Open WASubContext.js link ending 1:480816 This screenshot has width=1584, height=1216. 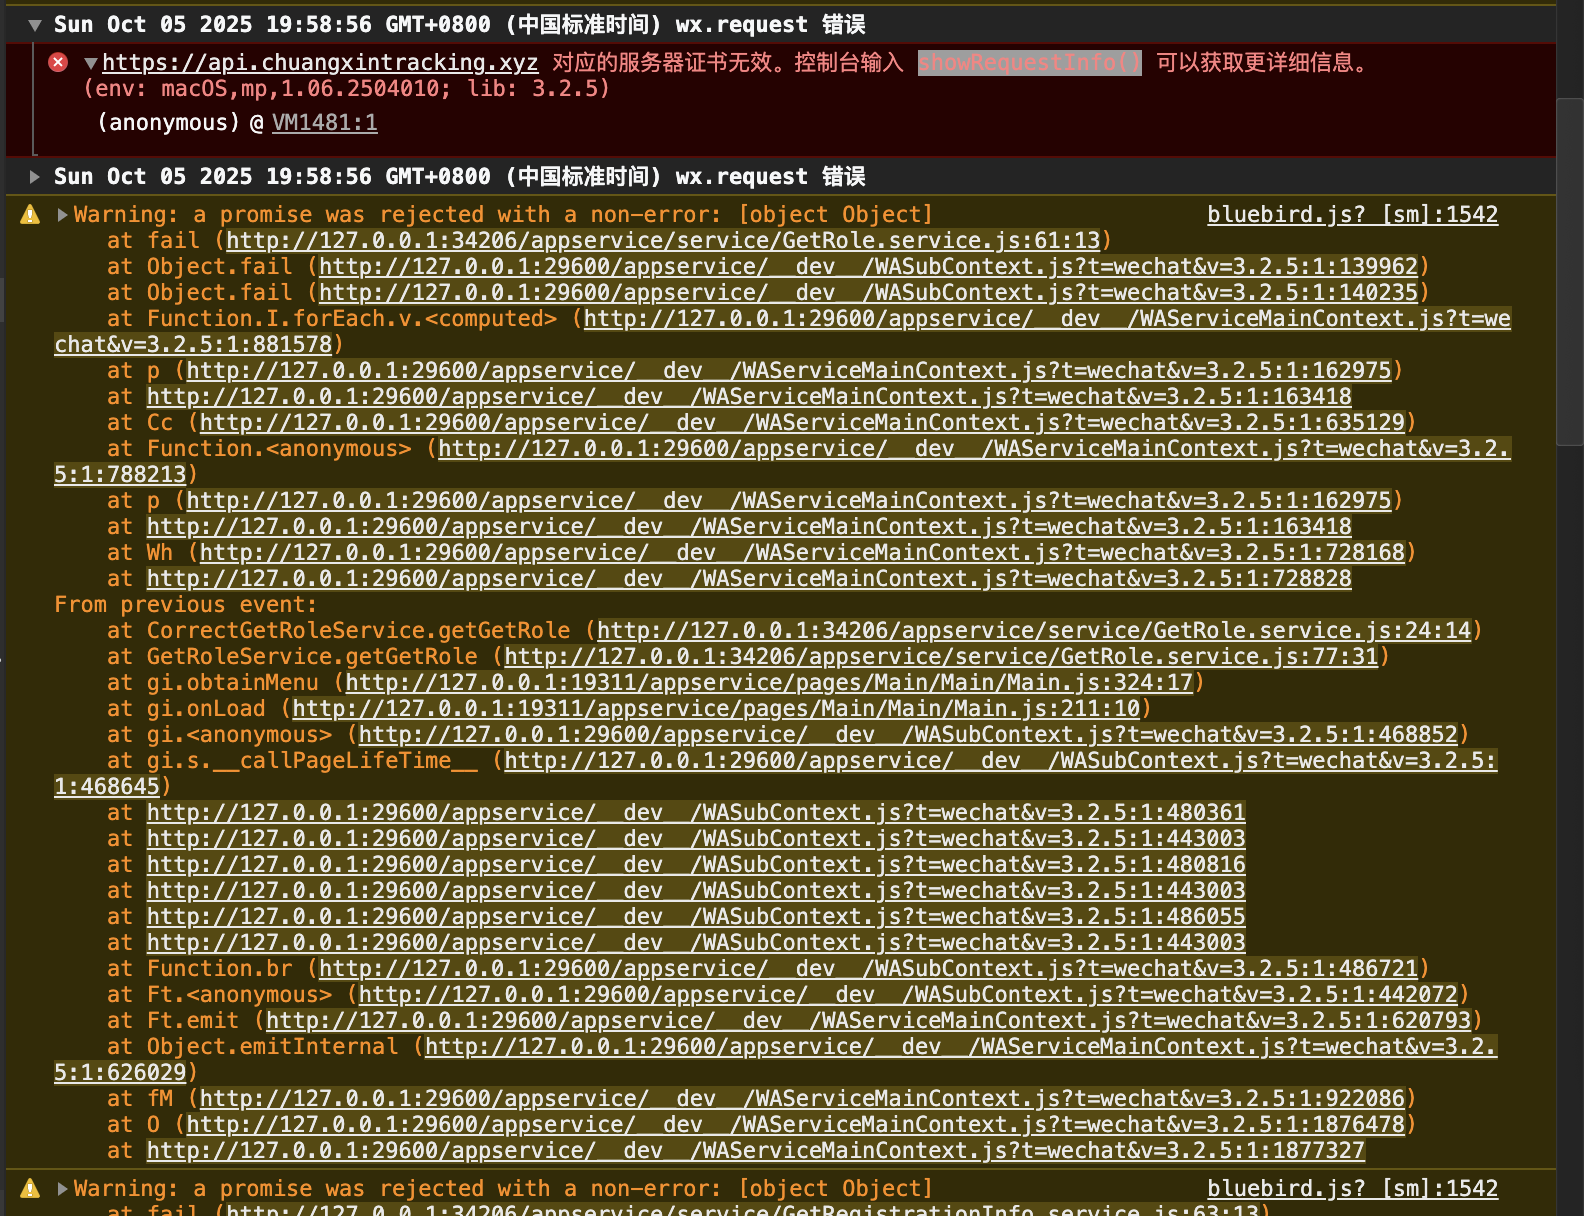(x=696, y=865)
